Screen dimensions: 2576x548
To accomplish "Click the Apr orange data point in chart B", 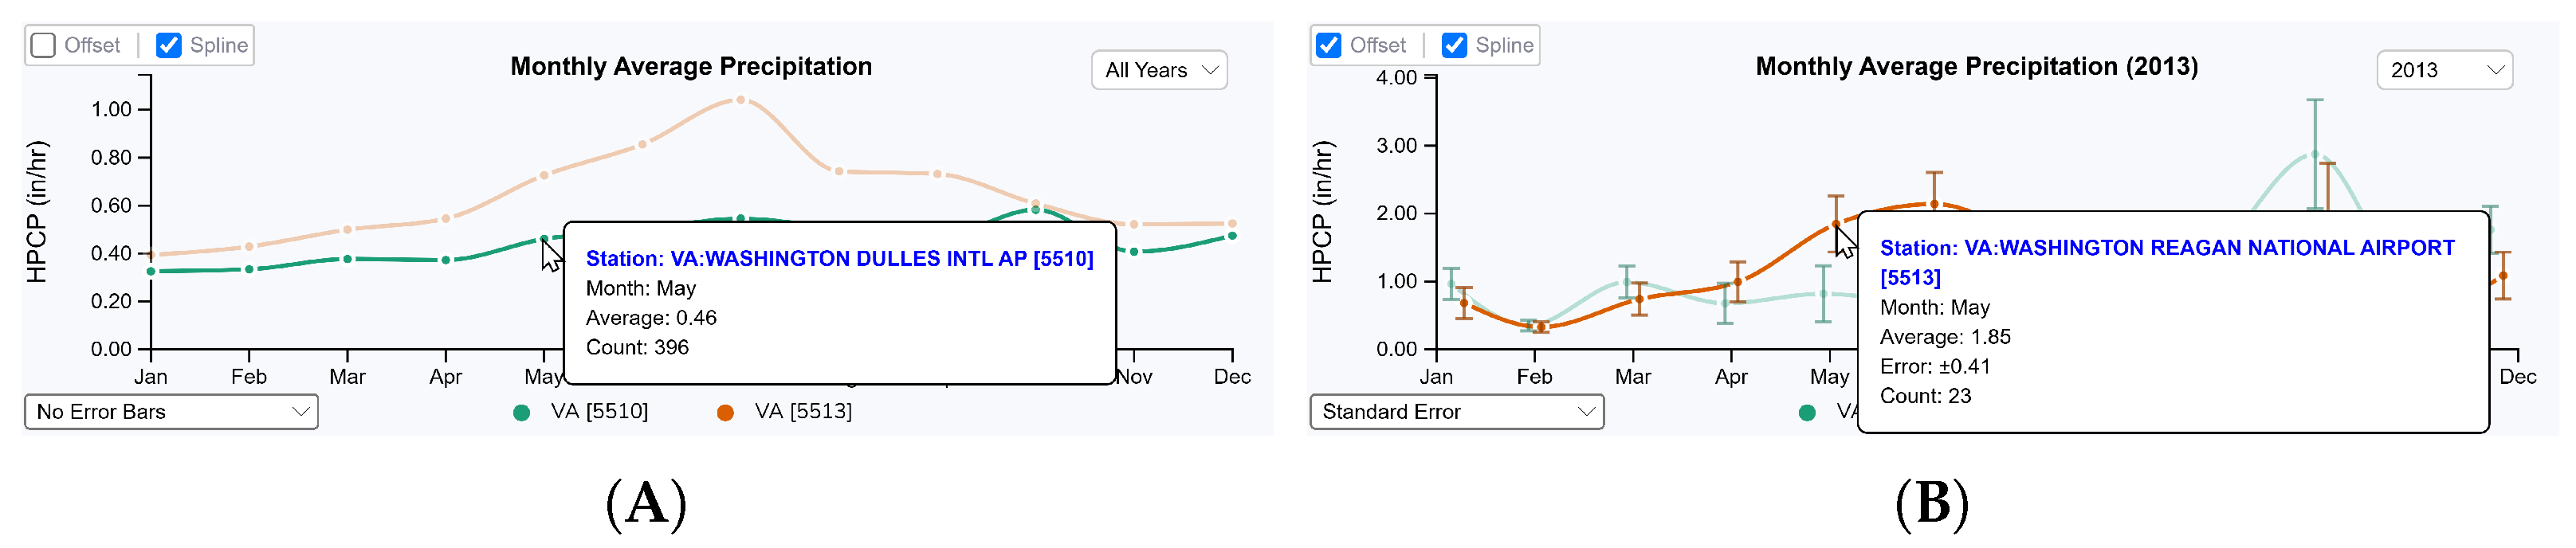I will click(1738, 282).
